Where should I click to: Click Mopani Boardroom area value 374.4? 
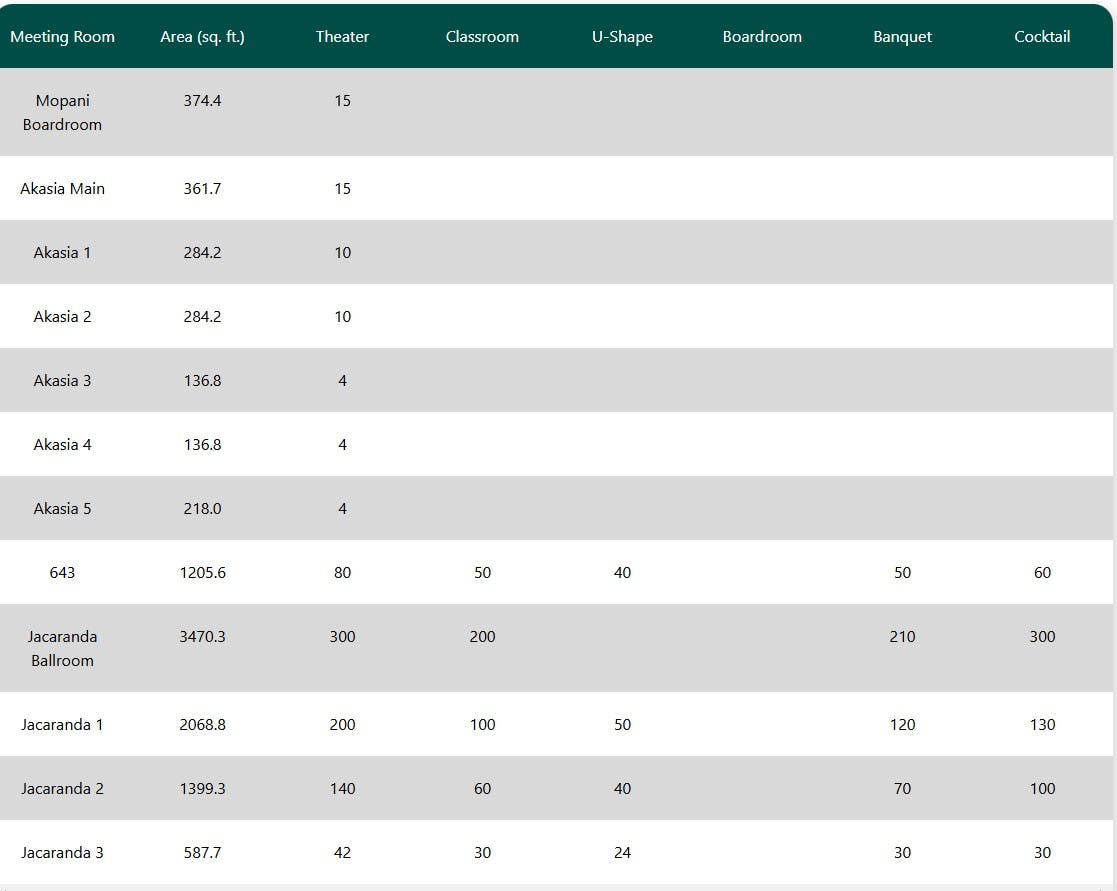[202, 101]
